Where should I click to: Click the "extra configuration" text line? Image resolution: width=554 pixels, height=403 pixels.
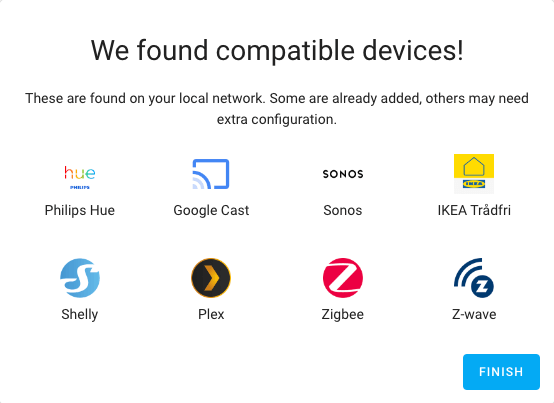tap(277, 119)
